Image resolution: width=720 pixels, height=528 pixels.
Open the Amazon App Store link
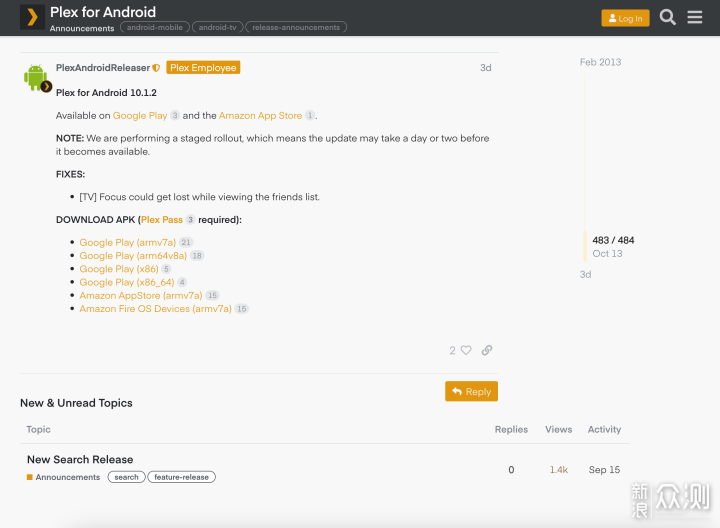click(x=260, y=116)
